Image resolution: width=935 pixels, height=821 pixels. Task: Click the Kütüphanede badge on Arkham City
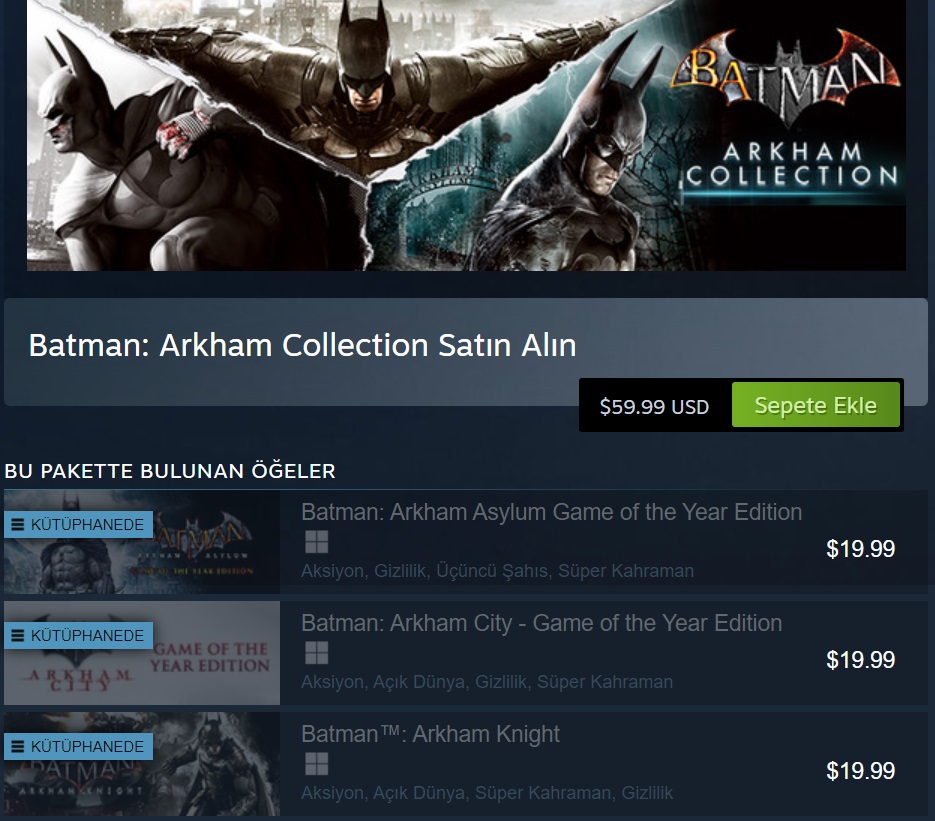pos(78,636)
